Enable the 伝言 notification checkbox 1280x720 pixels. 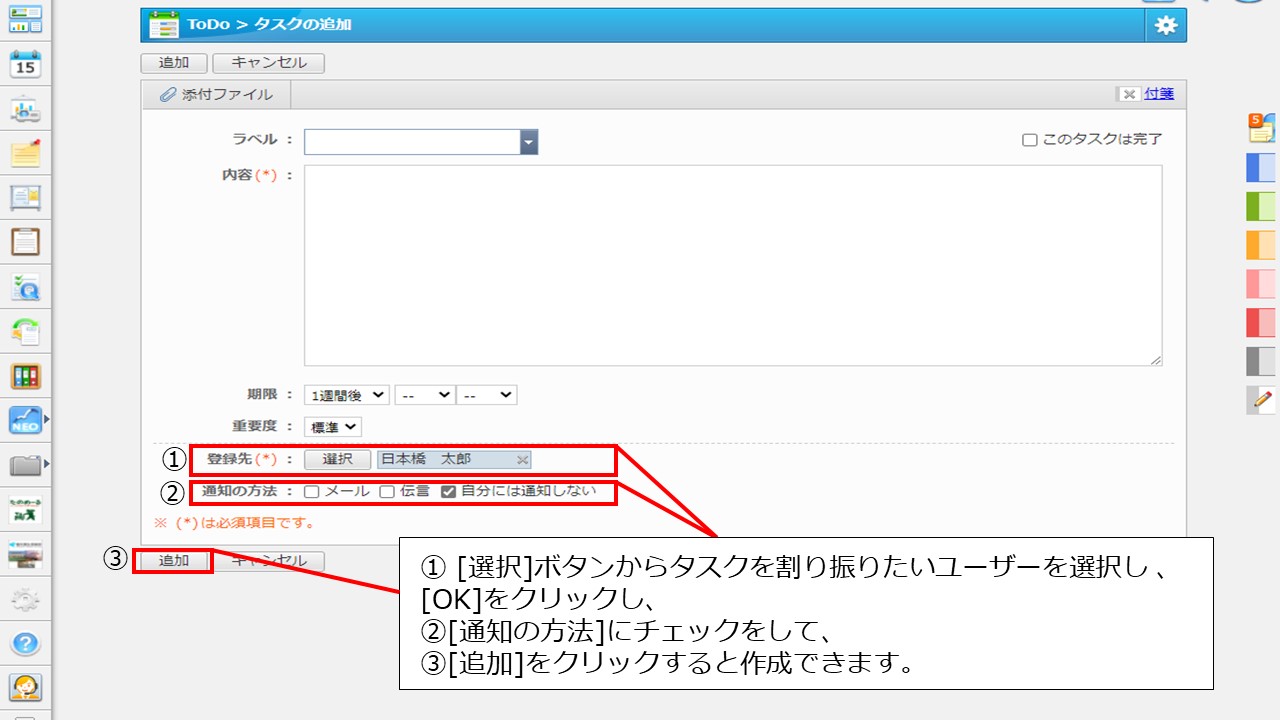point(387,491)
